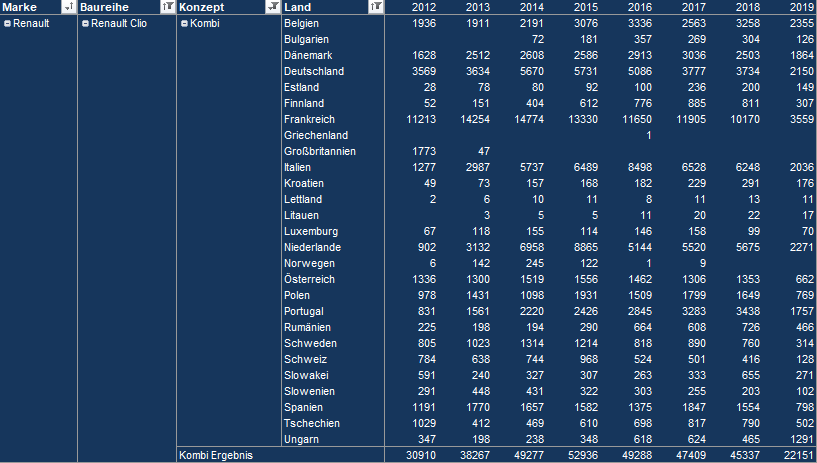Image resolution: width=817 pixels, height=463 pixels.
Task: Click the Polen row label
Action: [297, 295]
